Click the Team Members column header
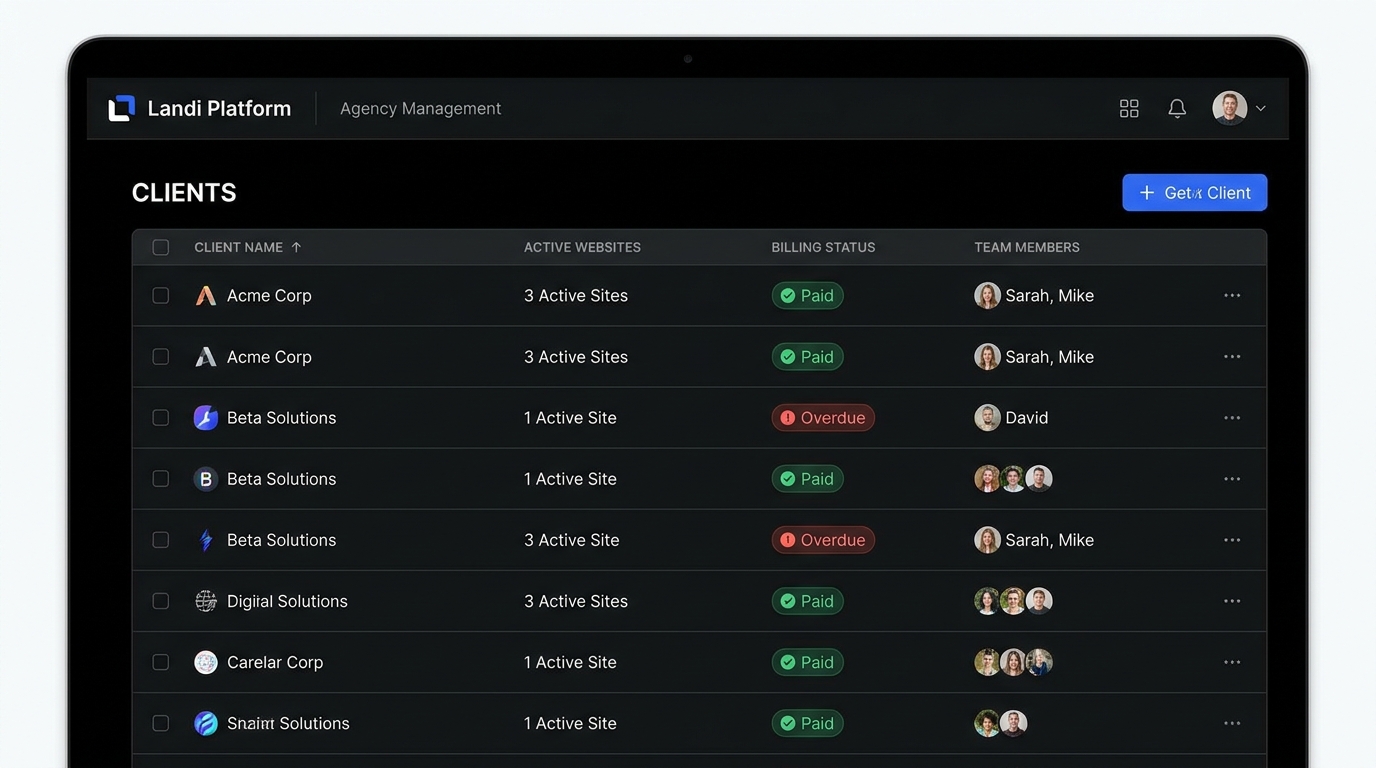 coord(1027,247)
